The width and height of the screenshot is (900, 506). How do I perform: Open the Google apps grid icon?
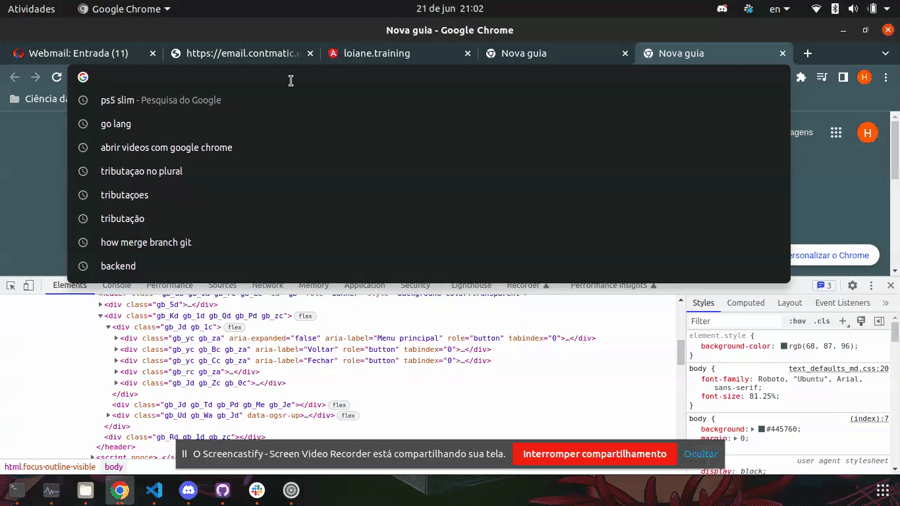click(x=836, y=133)
